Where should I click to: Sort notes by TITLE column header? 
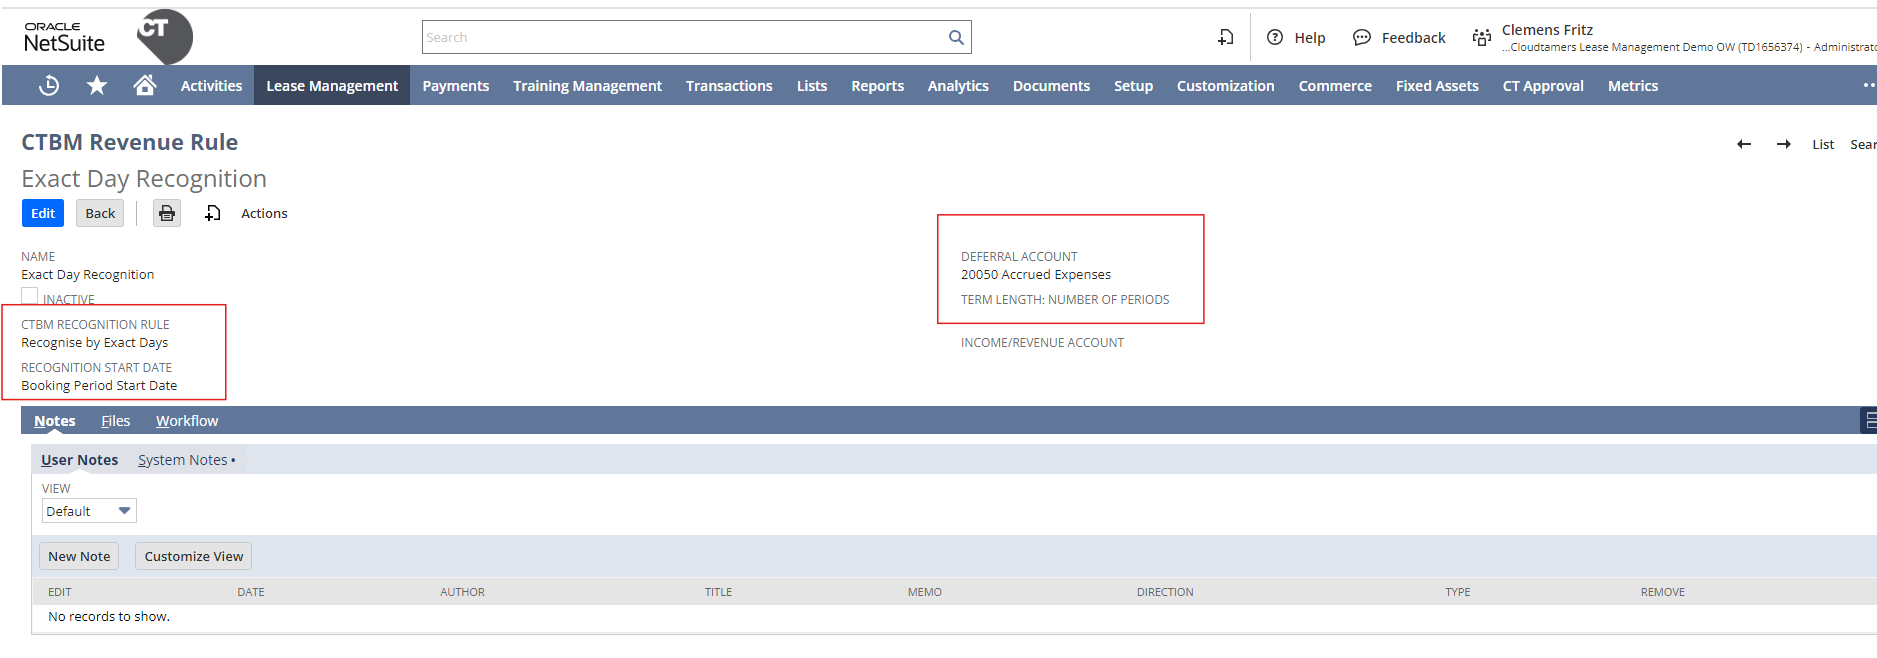point(718,592)
